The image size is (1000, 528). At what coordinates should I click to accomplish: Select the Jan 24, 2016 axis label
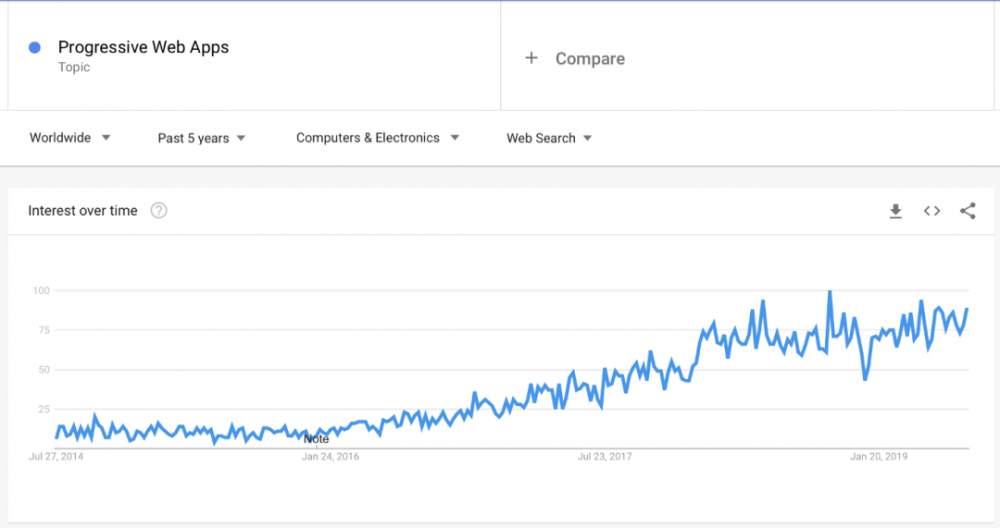point(330,457)
